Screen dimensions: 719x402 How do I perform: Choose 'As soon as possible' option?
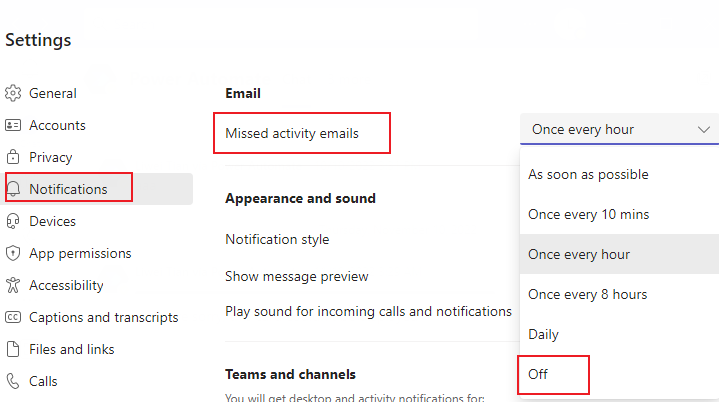619,174
